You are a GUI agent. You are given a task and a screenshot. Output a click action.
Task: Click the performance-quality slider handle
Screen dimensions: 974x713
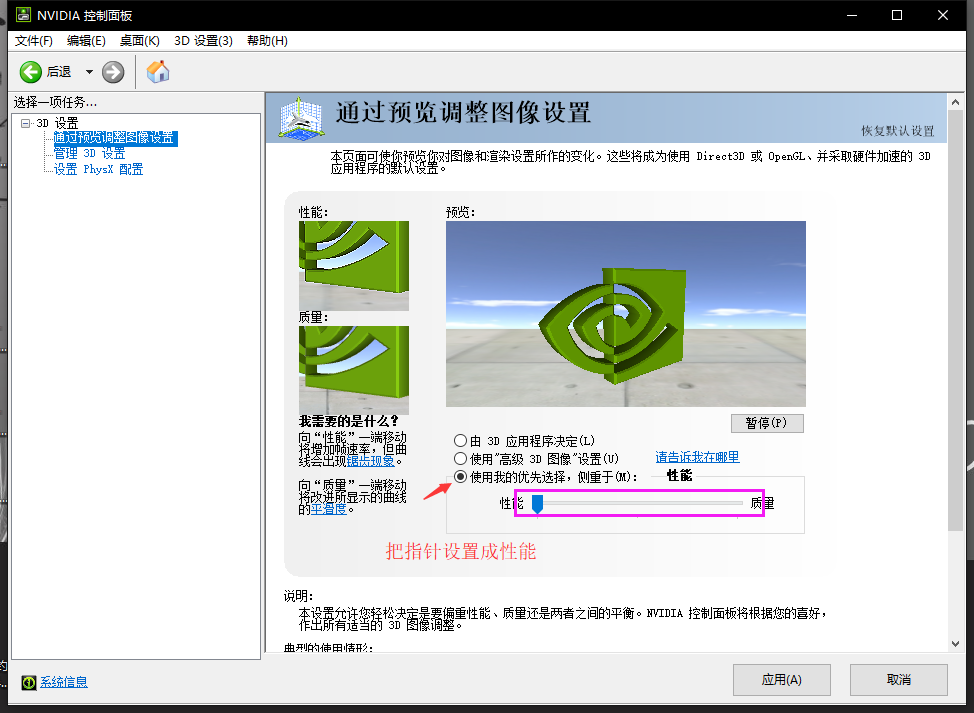pyautogui.click(x=537, y=504)
